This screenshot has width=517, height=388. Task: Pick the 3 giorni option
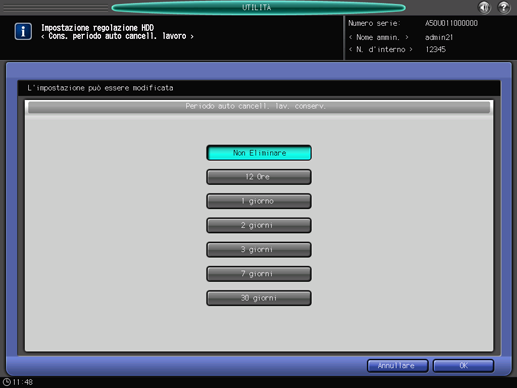coord(259,250)
